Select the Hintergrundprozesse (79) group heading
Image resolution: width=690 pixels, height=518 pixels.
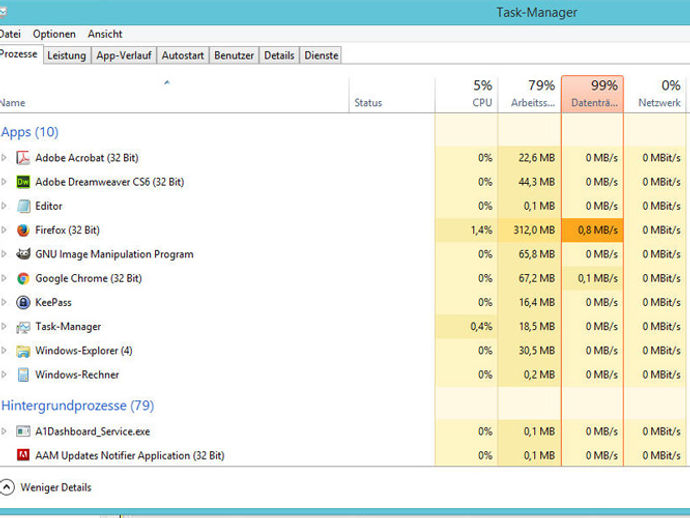click(77, 405)
